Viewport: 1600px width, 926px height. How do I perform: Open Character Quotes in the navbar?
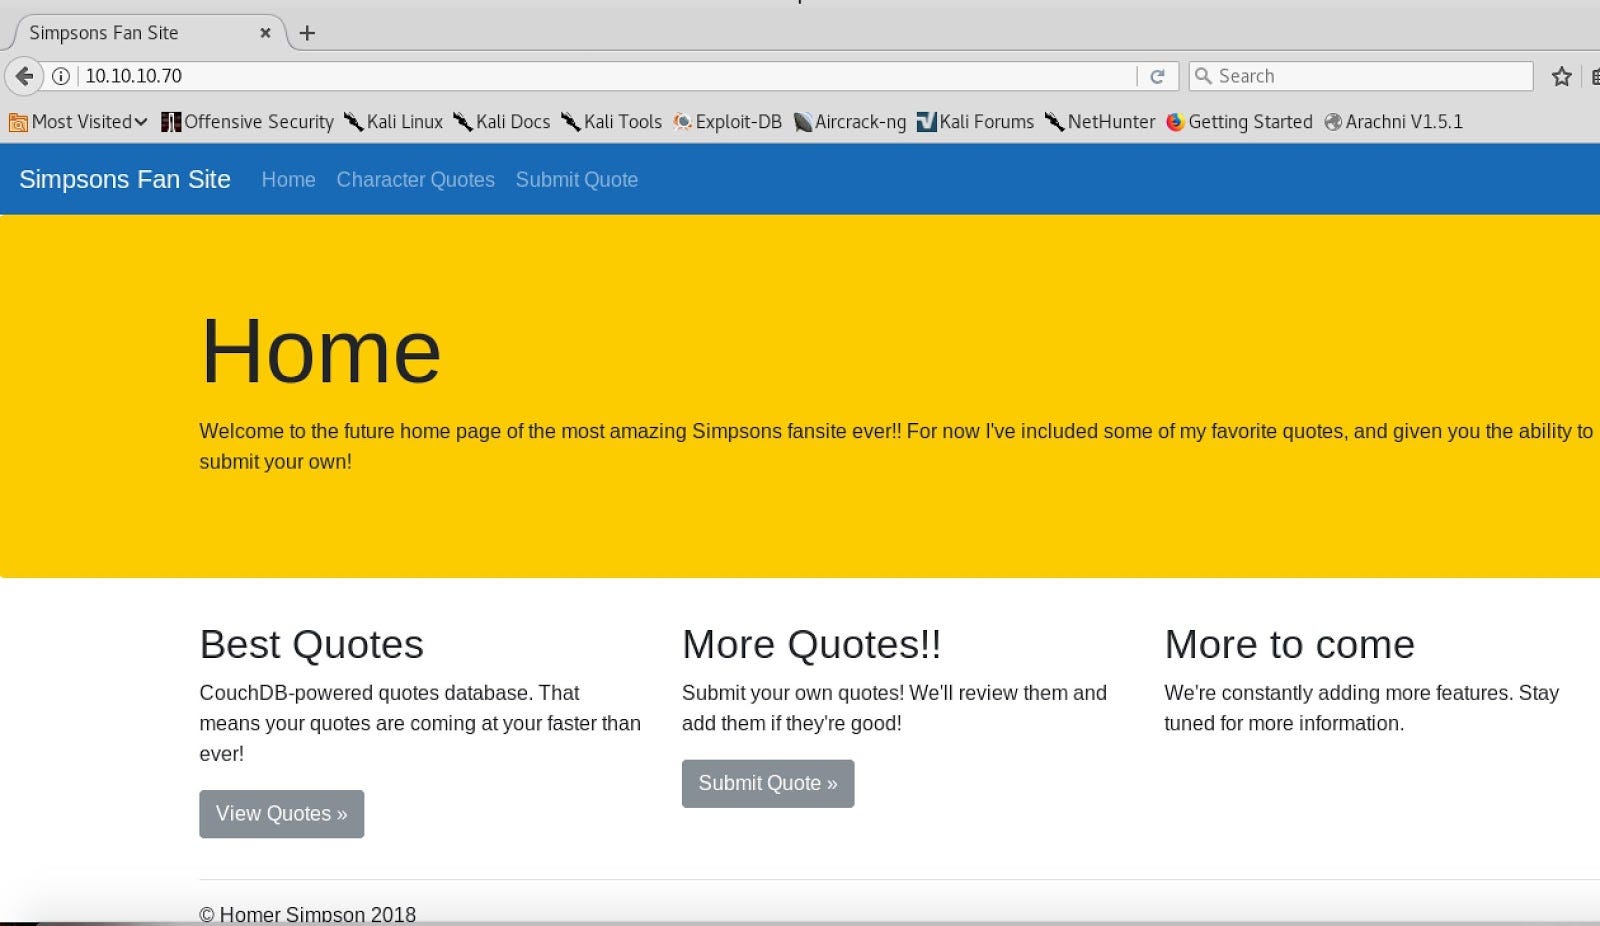tap(415, 180)
